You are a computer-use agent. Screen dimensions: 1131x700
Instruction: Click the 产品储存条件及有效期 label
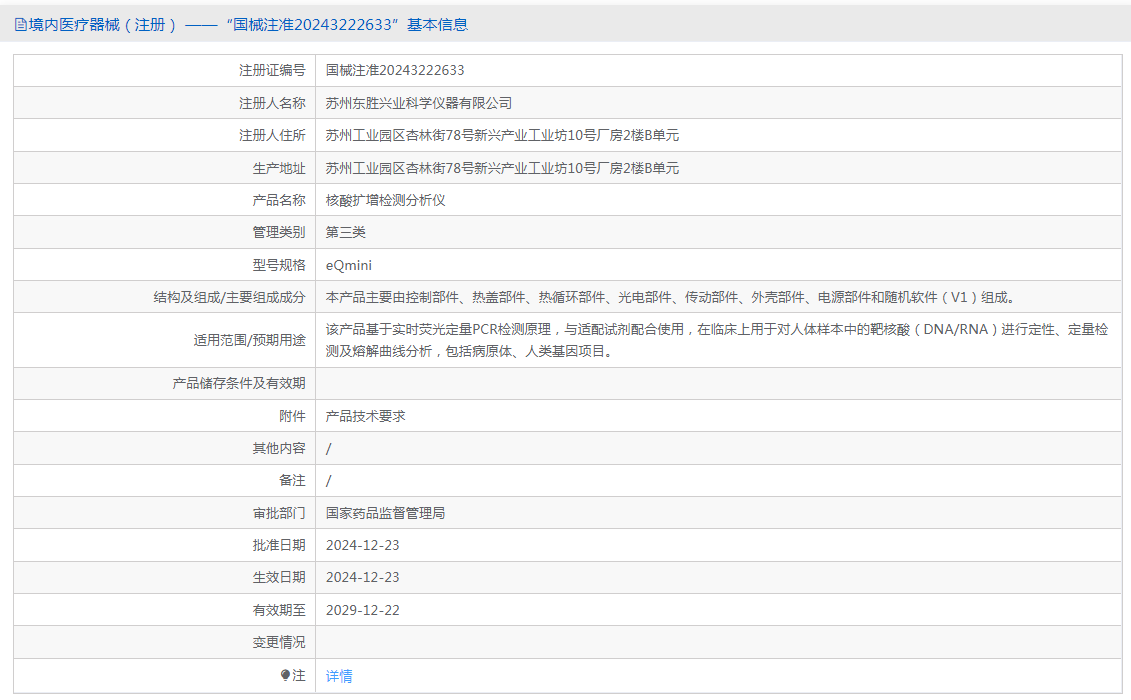coord(239,383)
